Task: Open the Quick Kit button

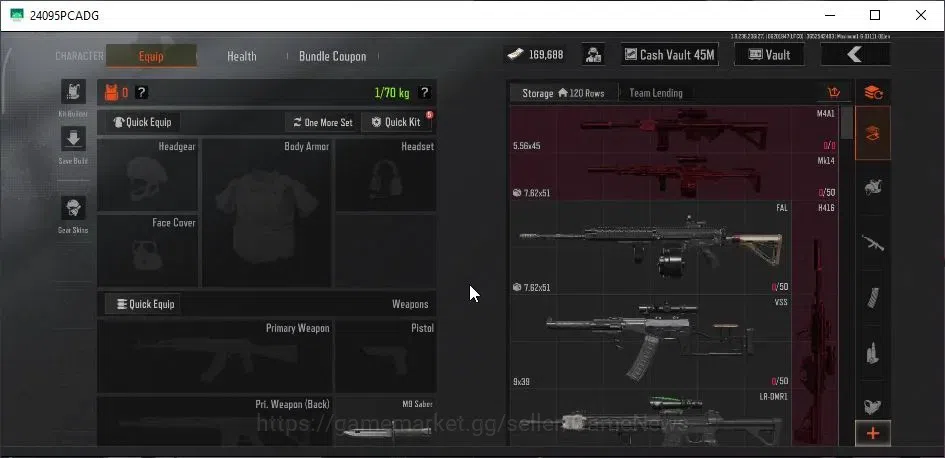Action: (x=396, y=122)
